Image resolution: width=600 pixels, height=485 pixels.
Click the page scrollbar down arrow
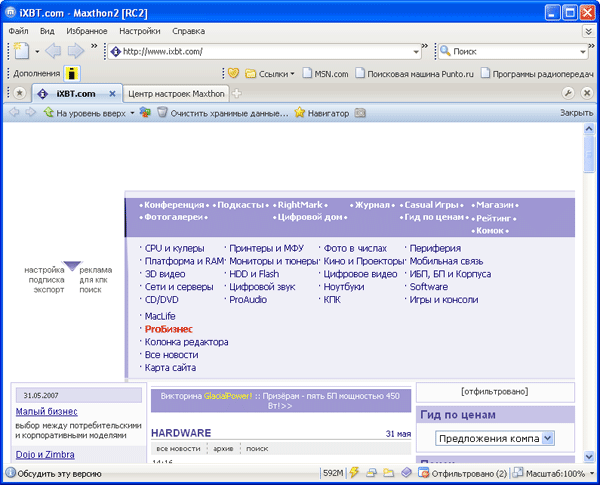589,456
